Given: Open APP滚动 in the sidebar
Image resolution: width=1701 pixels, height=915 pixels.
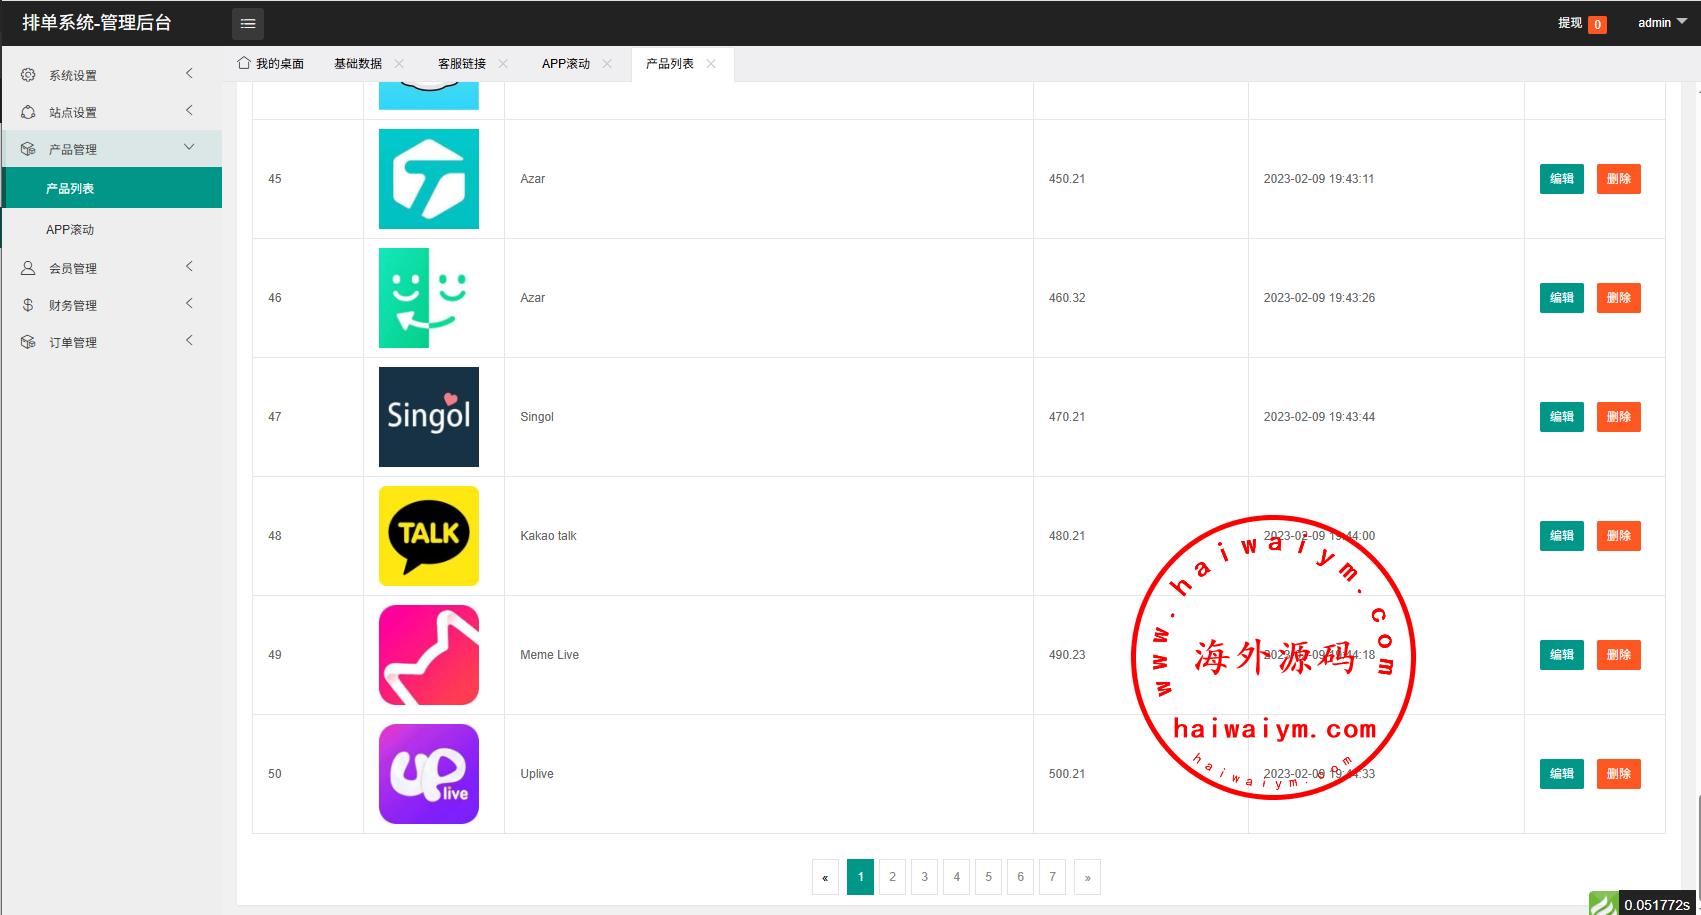Looking at the screenshot, I should click(70, 230).
